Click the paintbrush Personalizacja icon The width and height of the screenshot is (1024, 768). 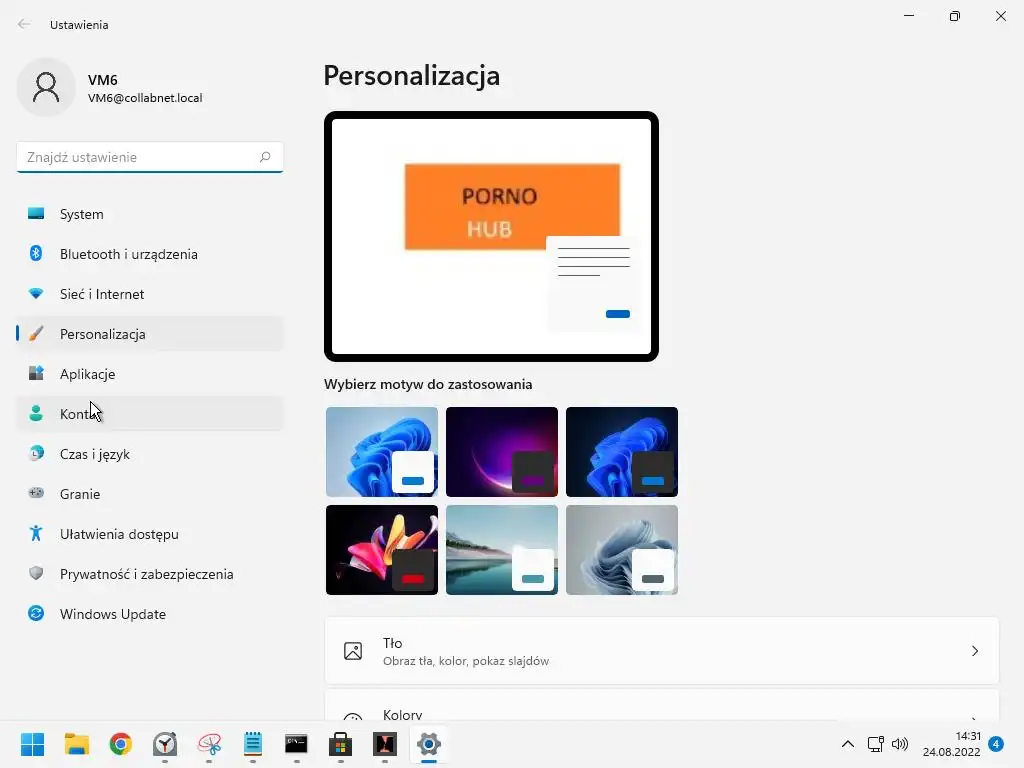coord(36,334)
